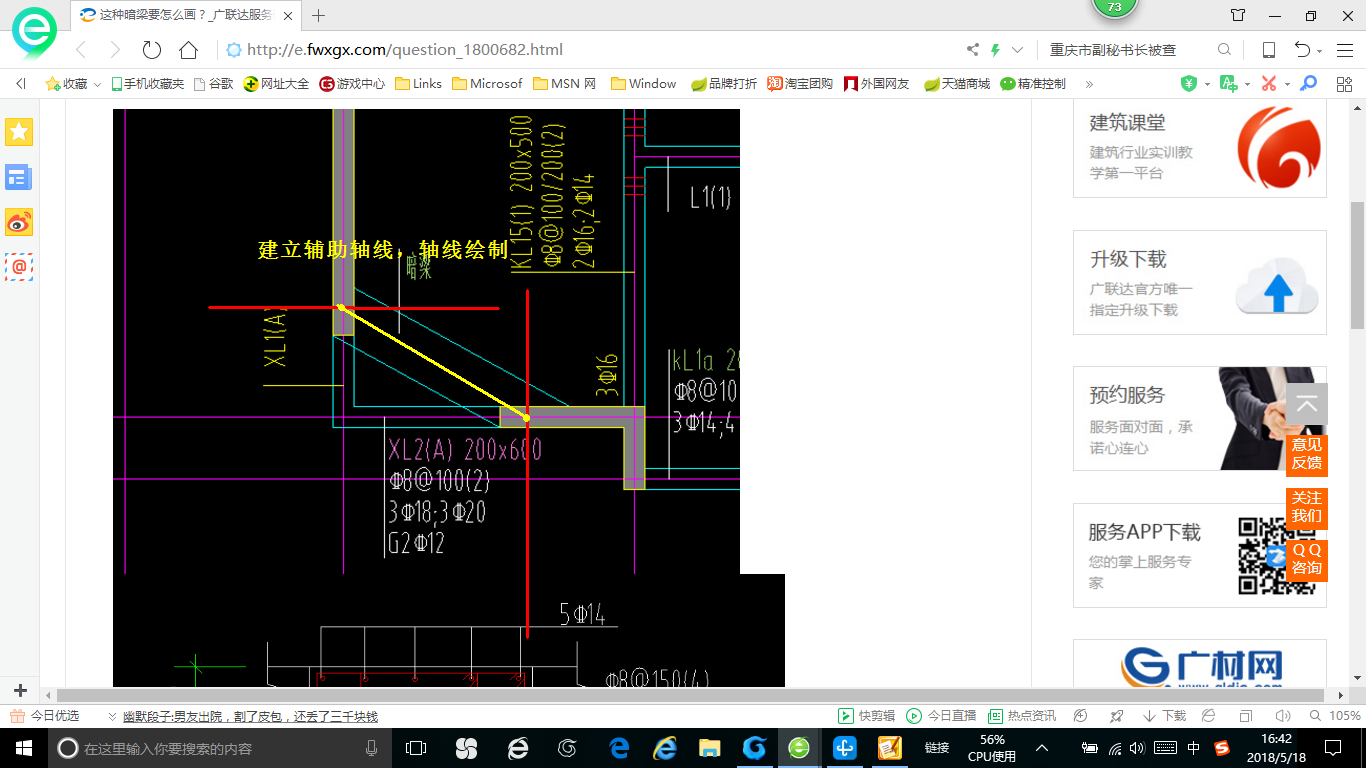Viewport: 1366px width, 768px height.
Task: Click the back-to-top arrow button
Action: (x=1307, y=405)
